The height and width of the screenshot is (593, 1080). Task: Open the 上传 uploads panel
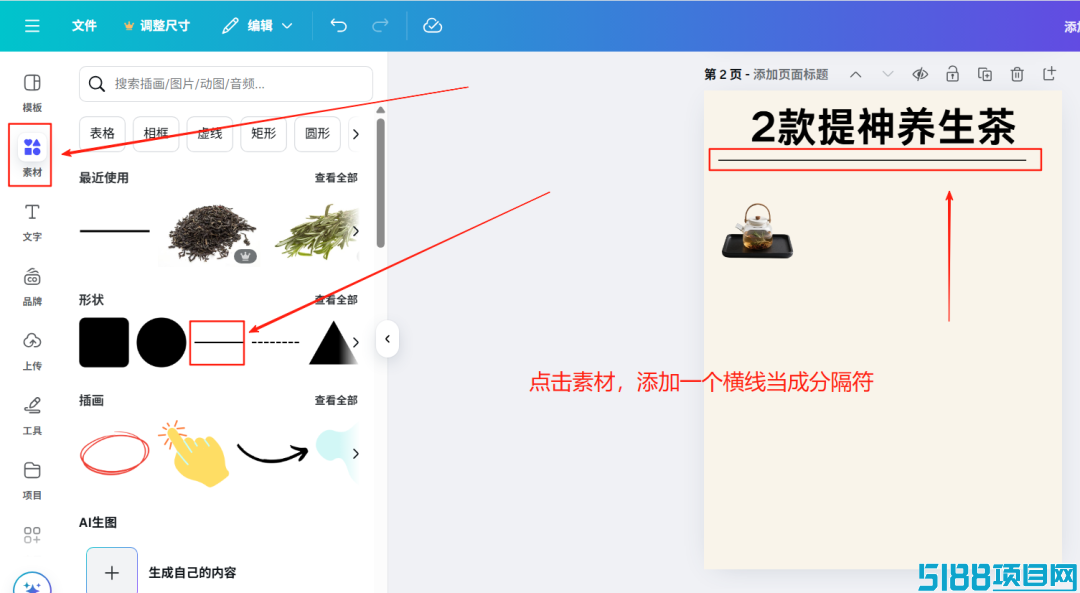(x=32, y=351)
